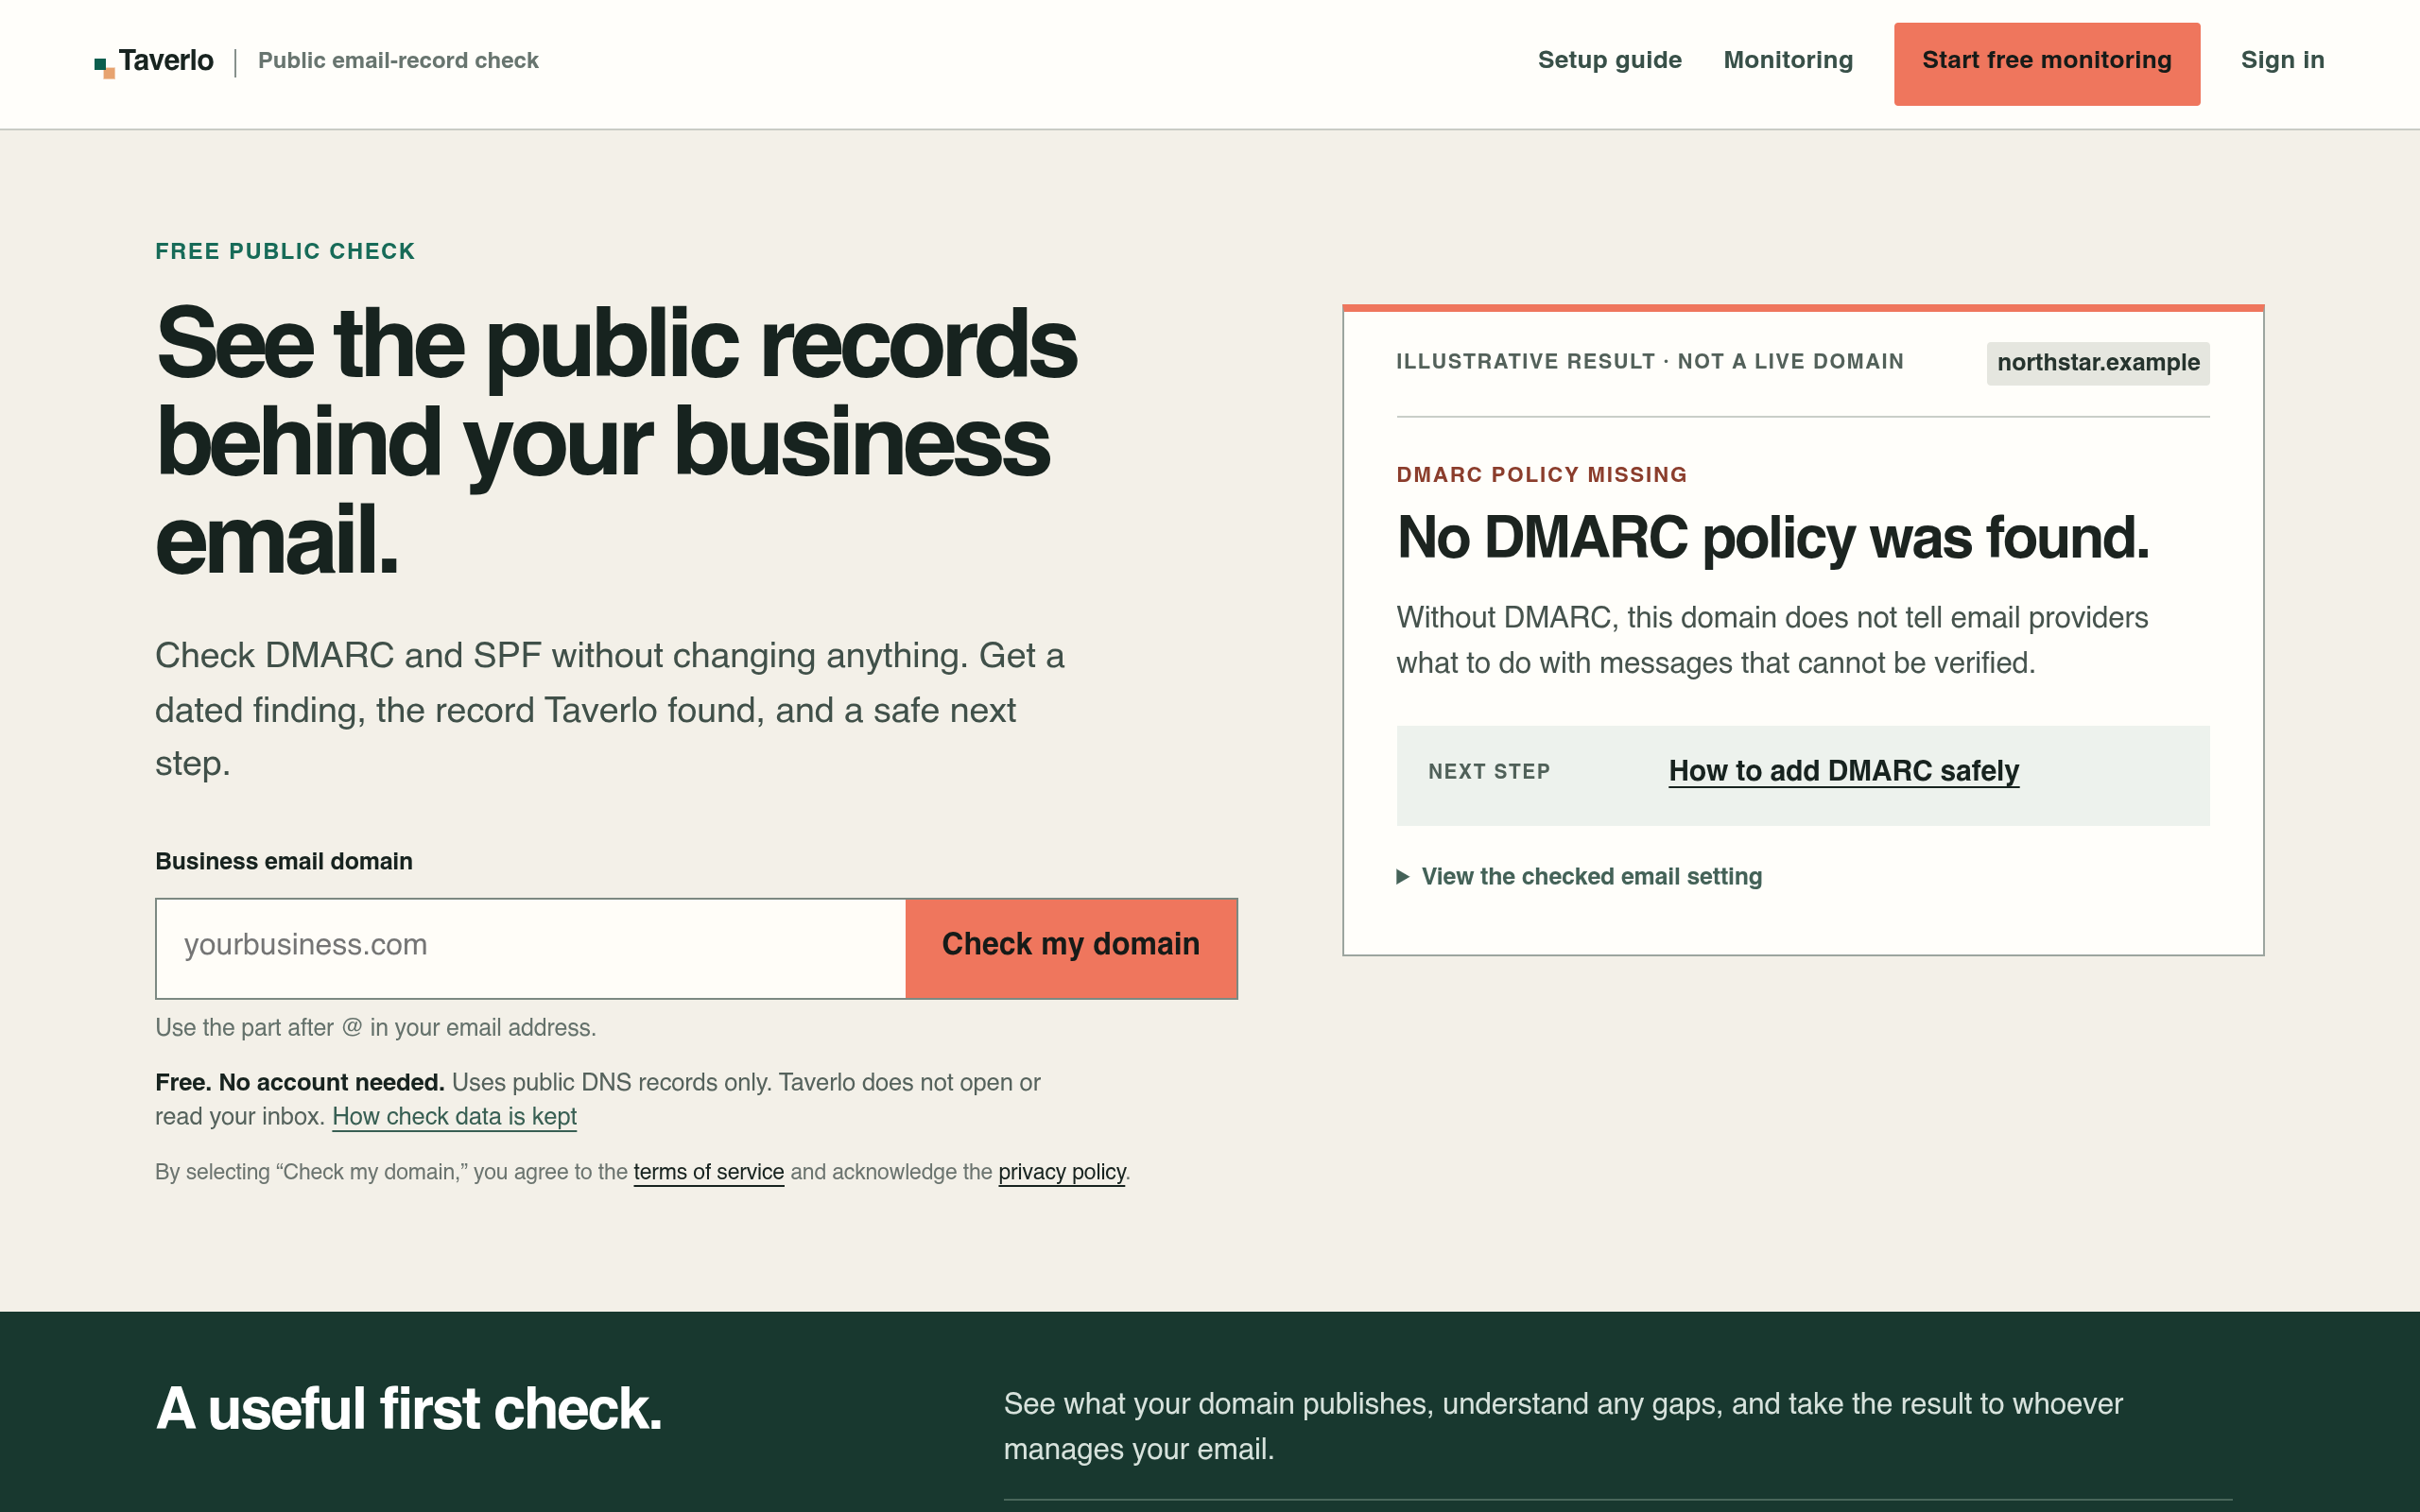Screen dimensions: 2420x1512
Task: Click the Taverlo logo icon
Action: click(x=105, y=68)
